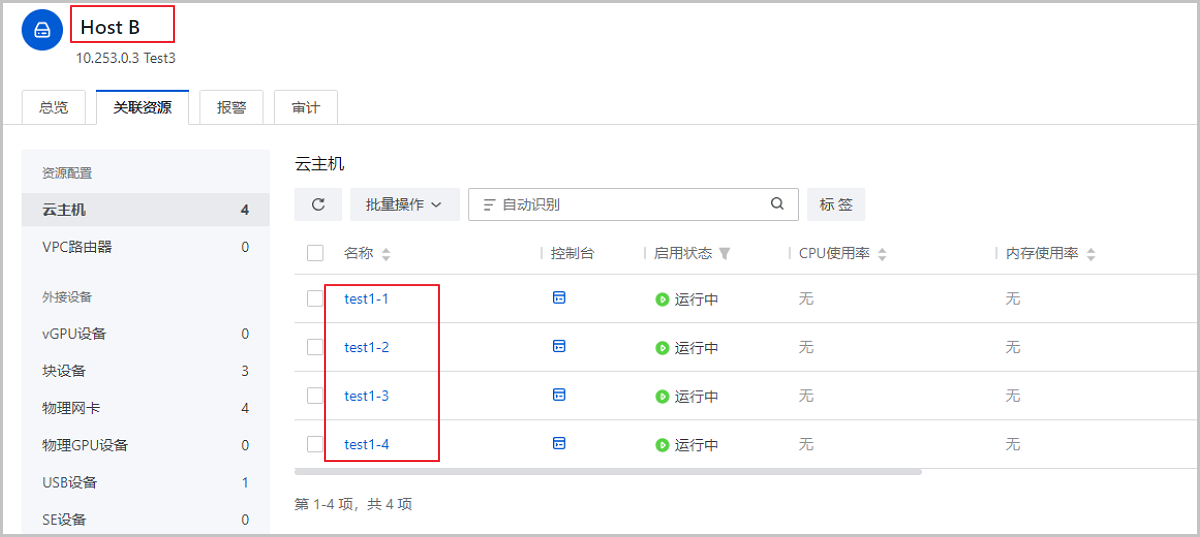Sort by CPU使用率 column arrows
This screenshot has height=537, width=1200.
point(882,255)
